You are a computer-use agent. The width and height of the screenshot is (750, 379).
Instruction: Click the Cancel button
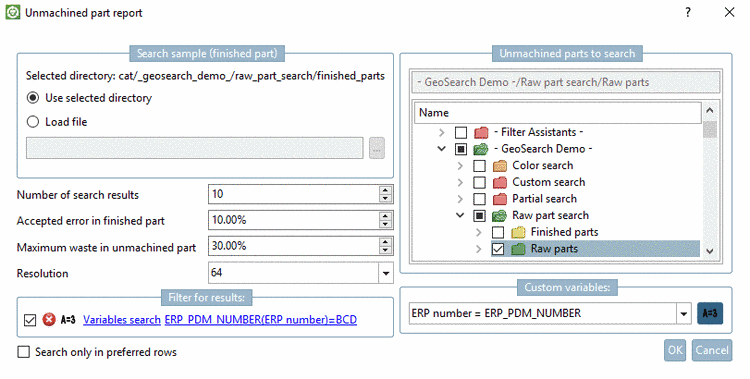coord(712,350)
